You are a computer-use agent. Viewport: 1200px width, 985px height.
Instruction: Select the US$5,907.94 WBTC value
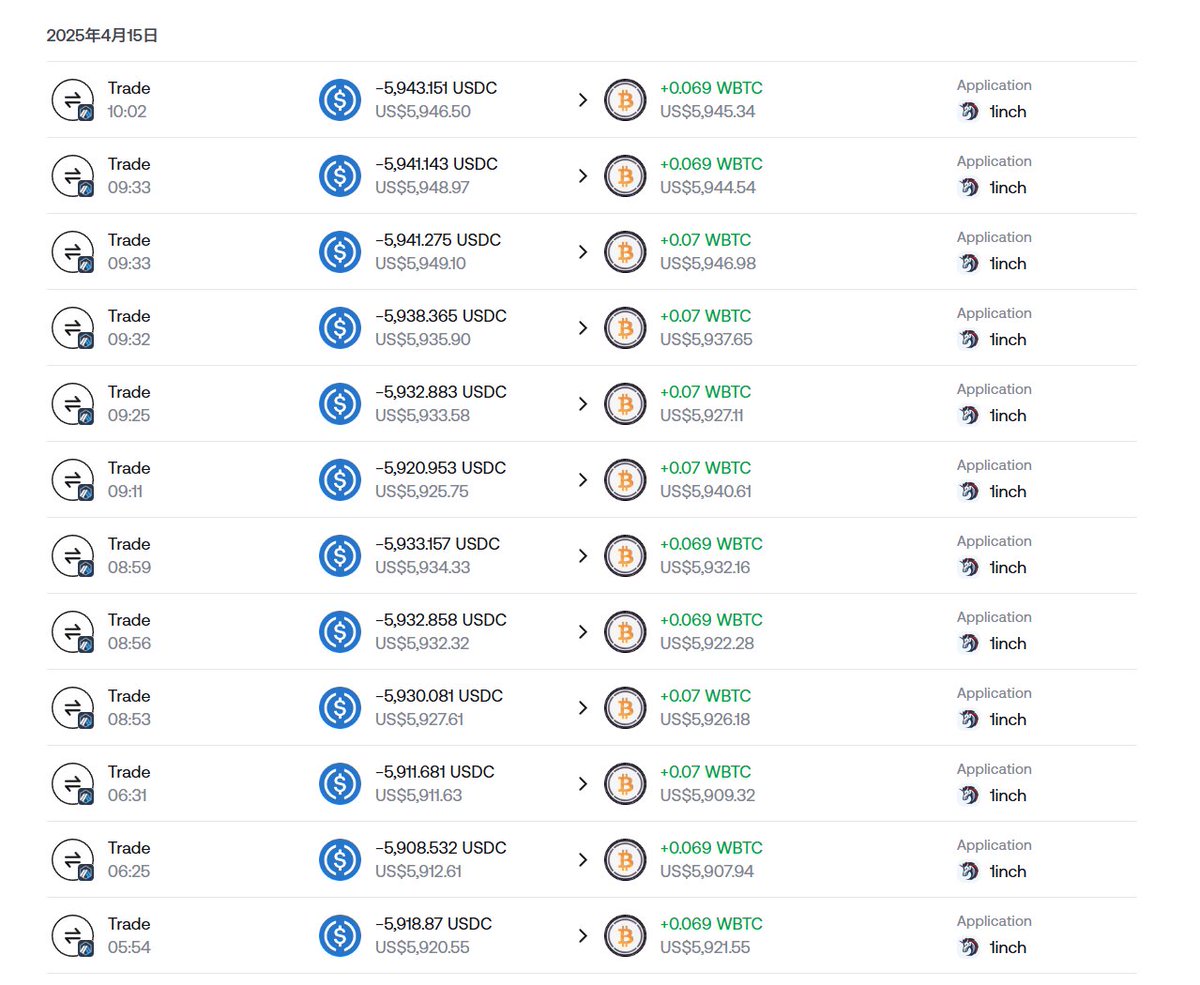click(x=706, y=872)
